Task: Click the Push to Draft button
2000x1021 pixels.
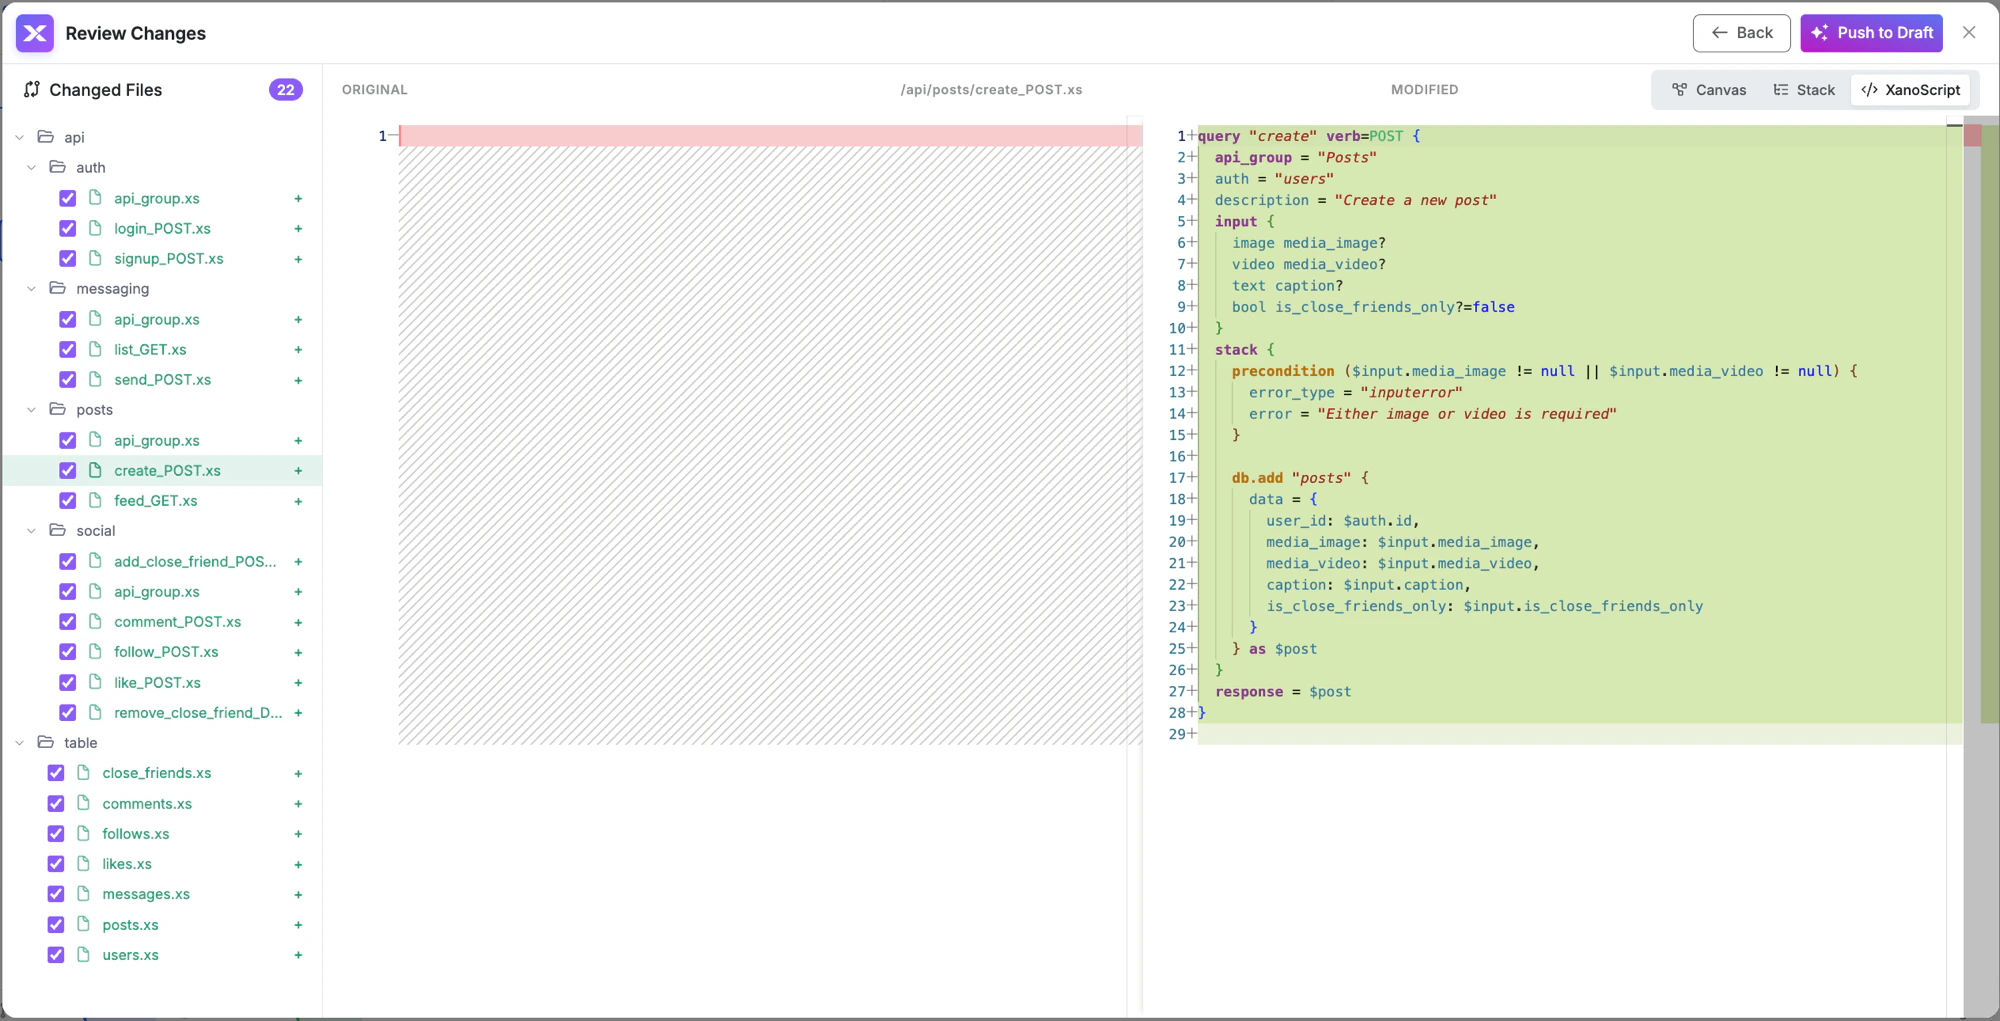Action: point(1871,33)
